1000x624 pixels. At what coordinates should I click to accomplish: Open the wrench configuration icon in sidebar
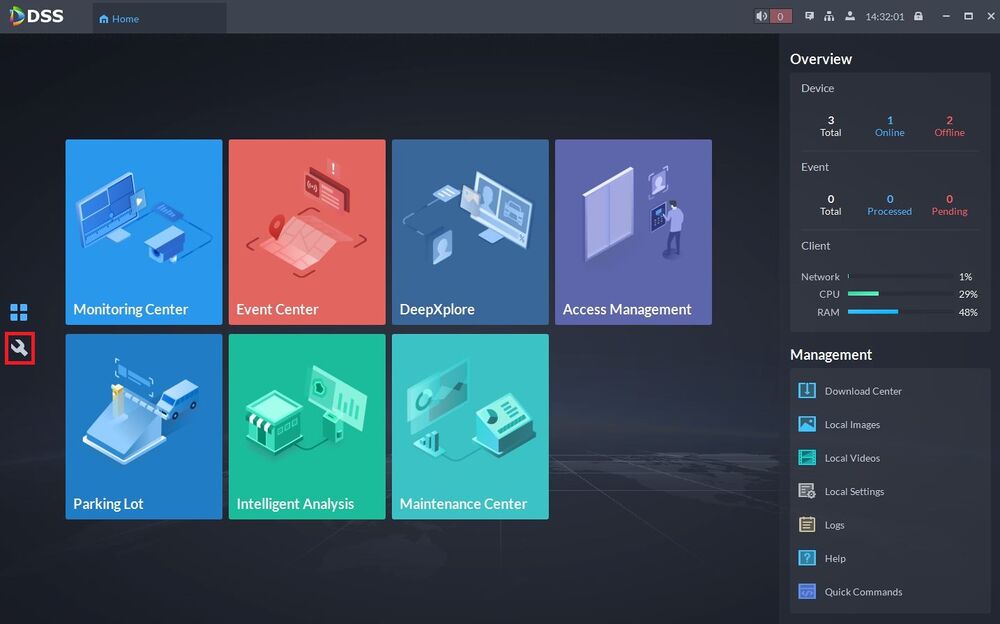[19, 348]
